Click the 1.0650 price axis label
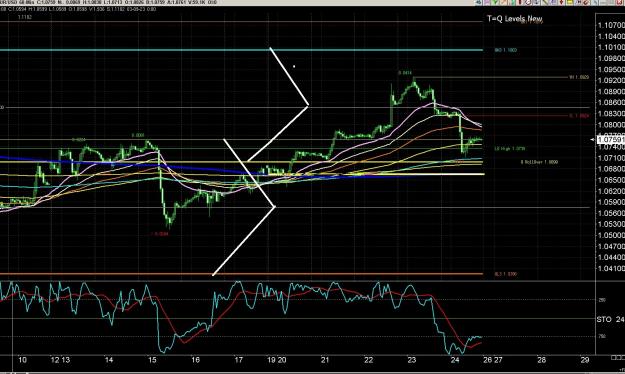 611,180
